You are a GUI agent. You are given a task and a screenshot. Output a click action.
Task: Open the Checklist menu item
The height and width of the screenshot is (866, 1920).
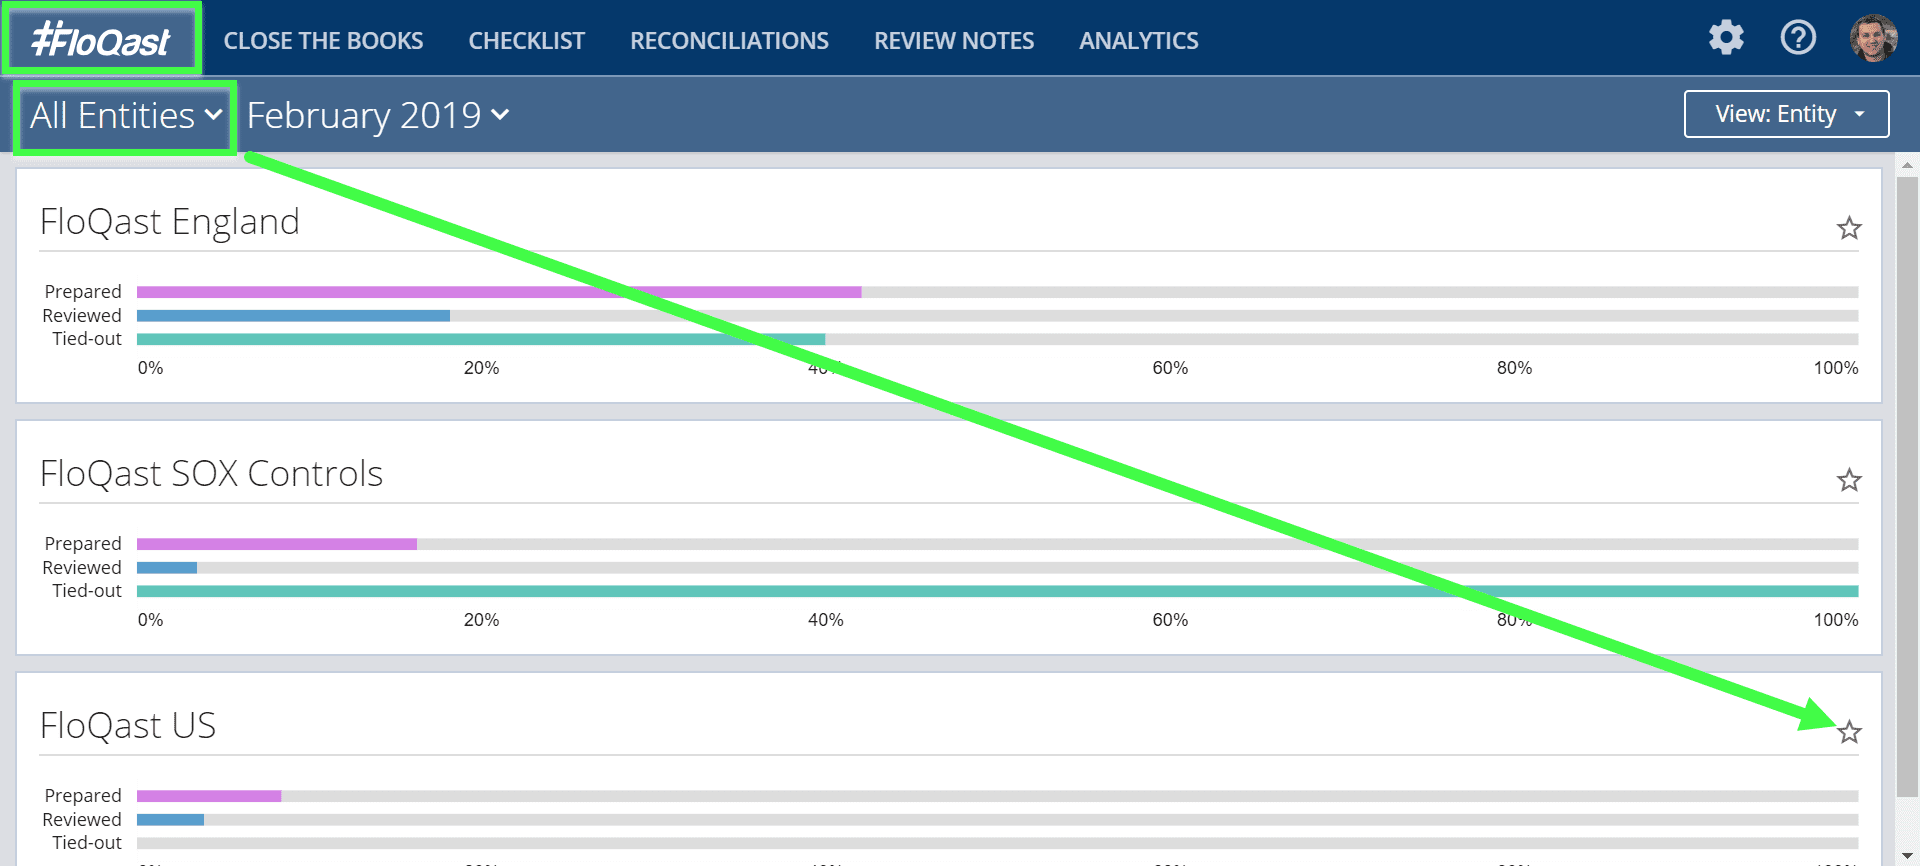pos(526,41)
